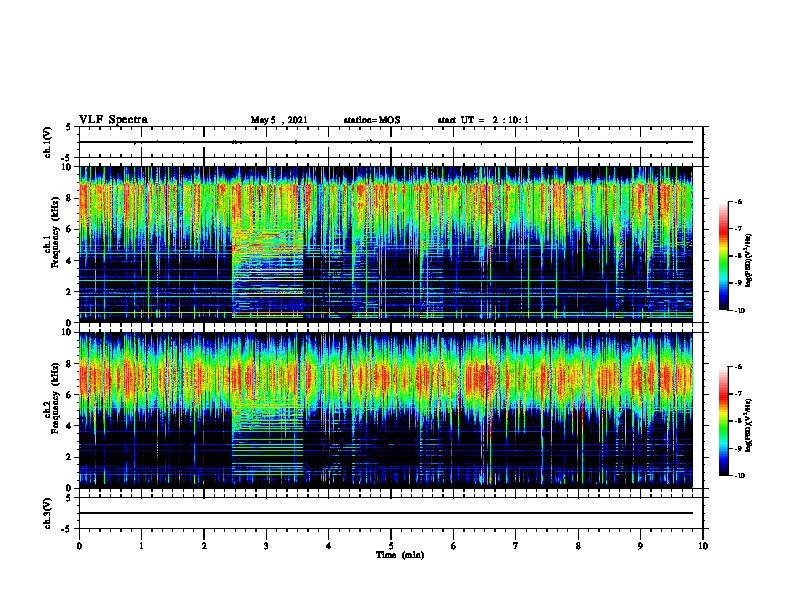
Task: Click time axis tick label "10"
Action: pos(703,546)
